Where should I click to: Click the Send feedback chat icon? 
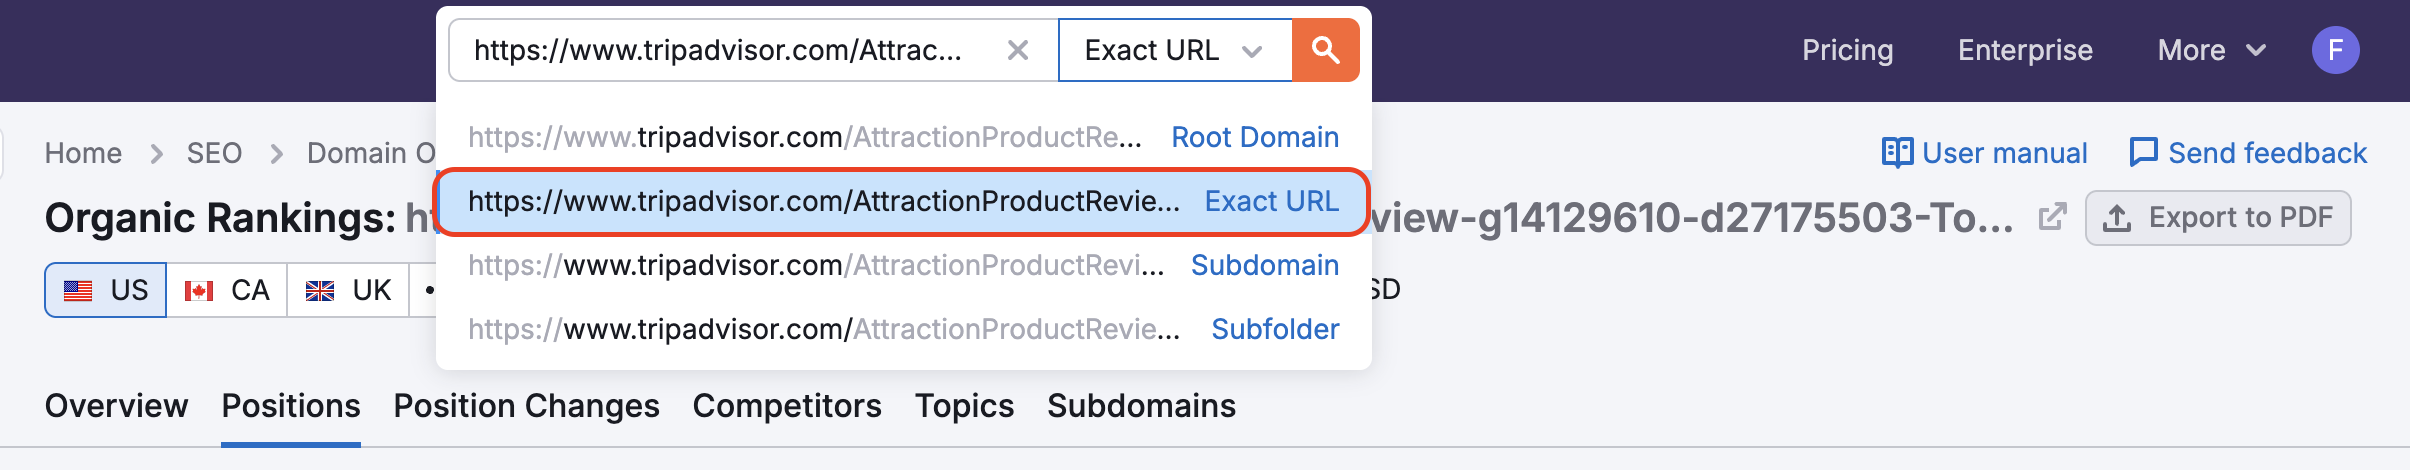coord(2143,153)
